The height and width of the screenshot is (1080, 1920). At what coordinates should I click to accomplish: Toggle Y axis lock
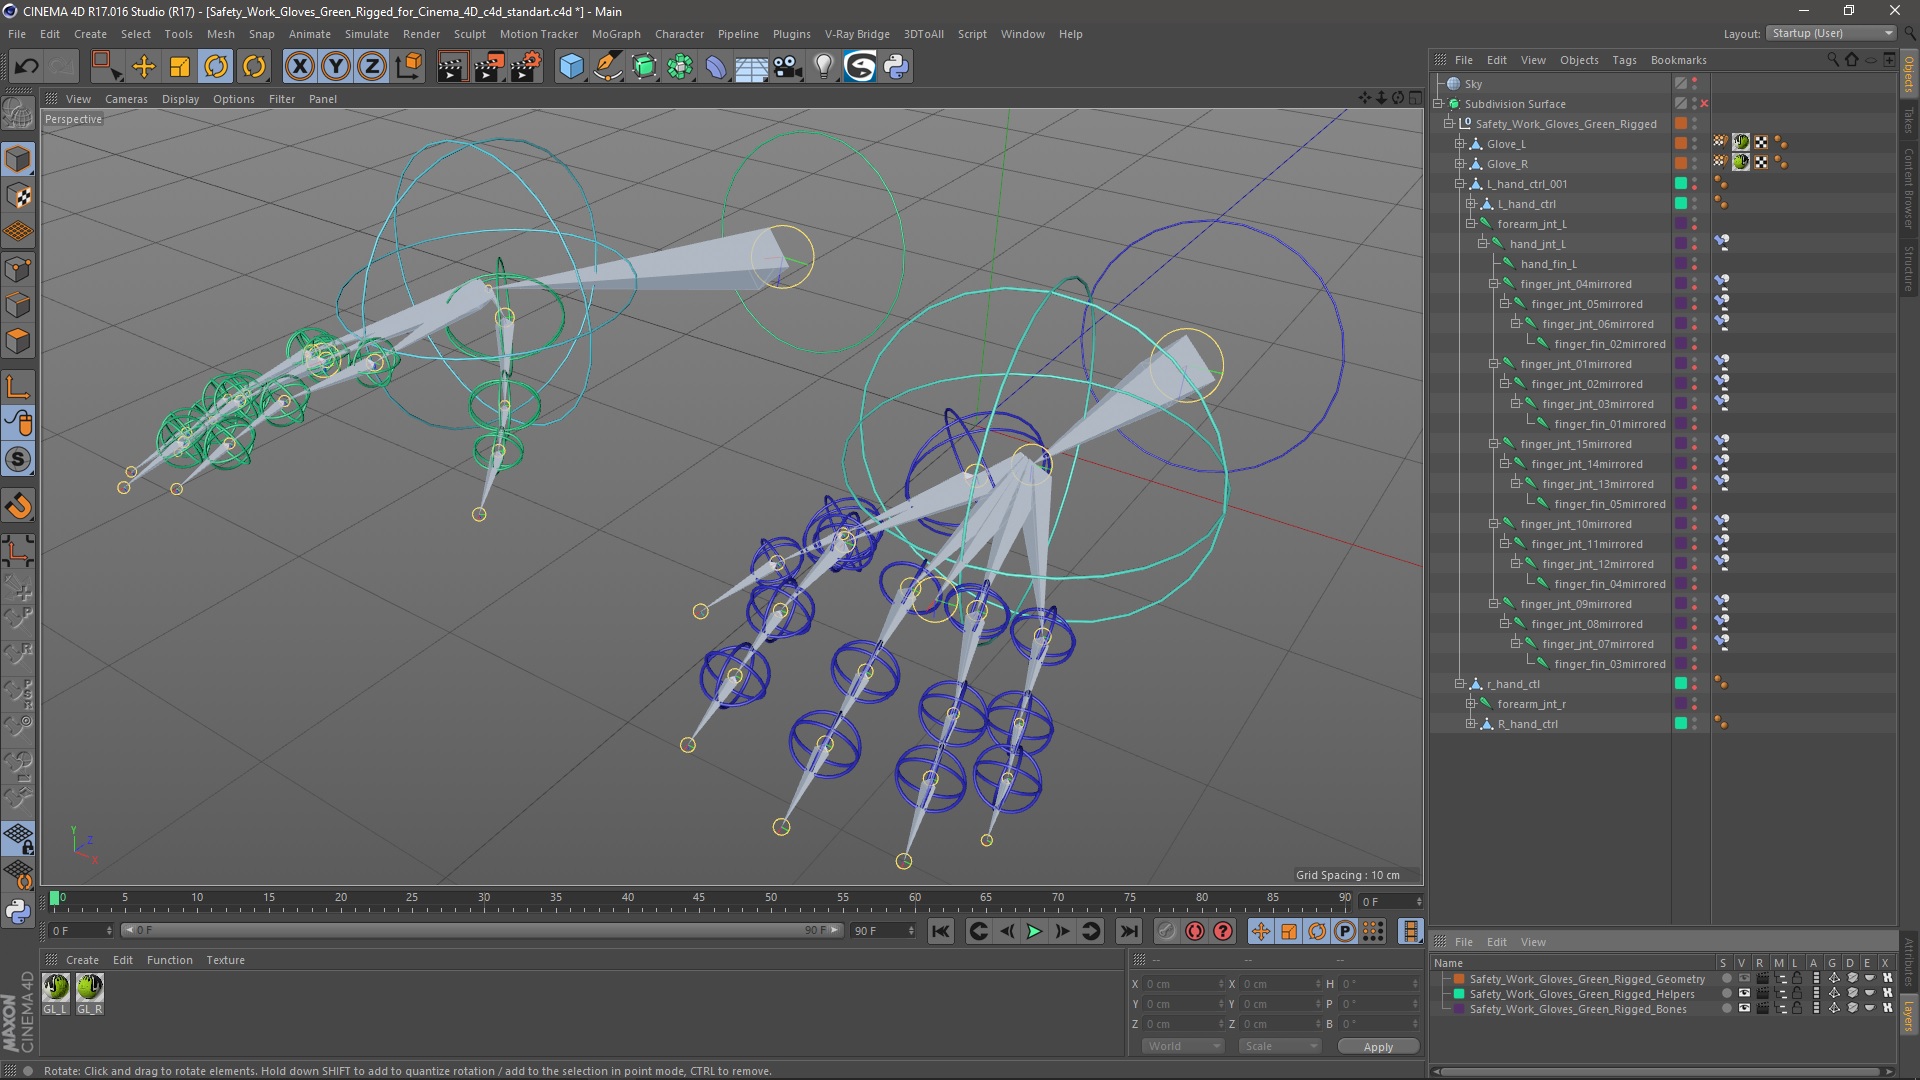pos(336,67)
